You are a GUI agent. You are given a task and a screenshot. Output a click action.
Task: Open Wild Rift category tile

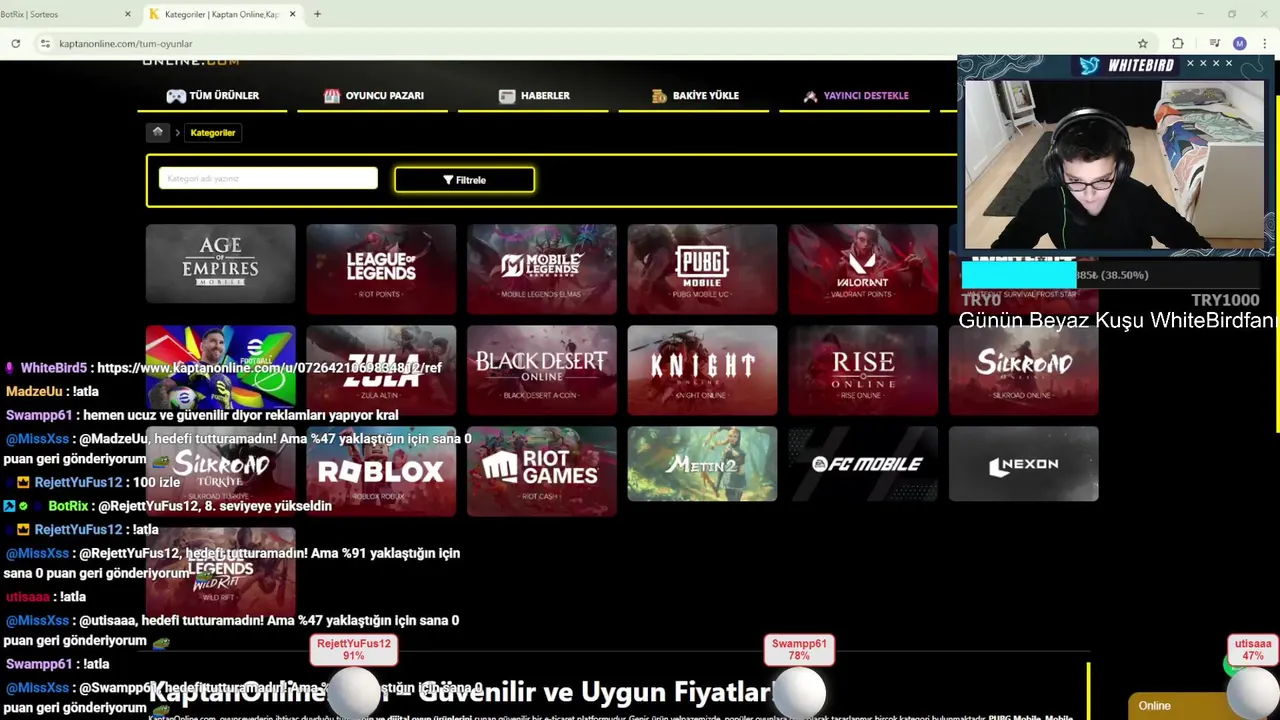point(220,572)
